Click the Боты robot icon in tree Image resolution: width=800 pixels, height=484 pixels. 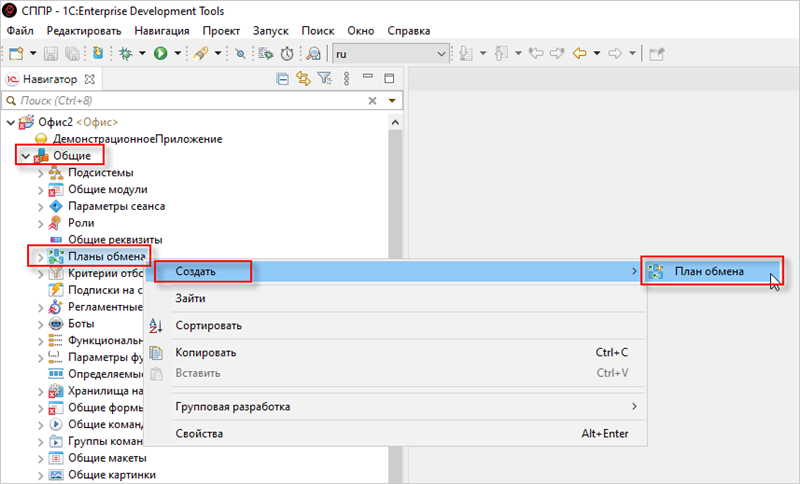click(x=56, y=324)
